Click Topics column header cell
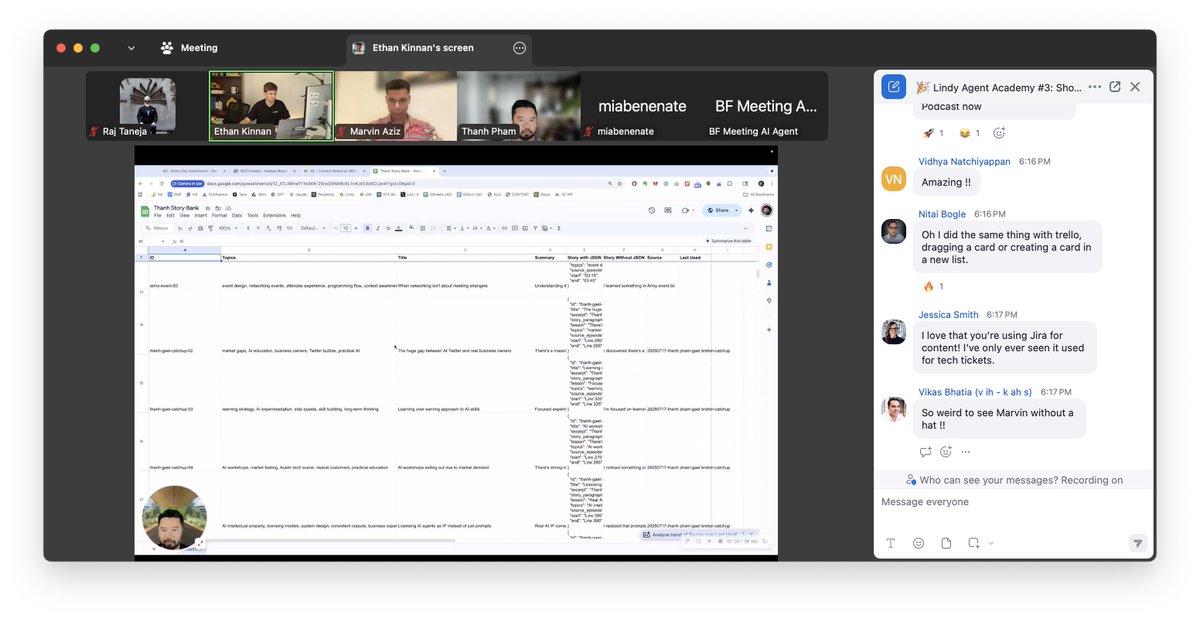This screenshot has width=1200, height=619. click(x=308, y=257)
